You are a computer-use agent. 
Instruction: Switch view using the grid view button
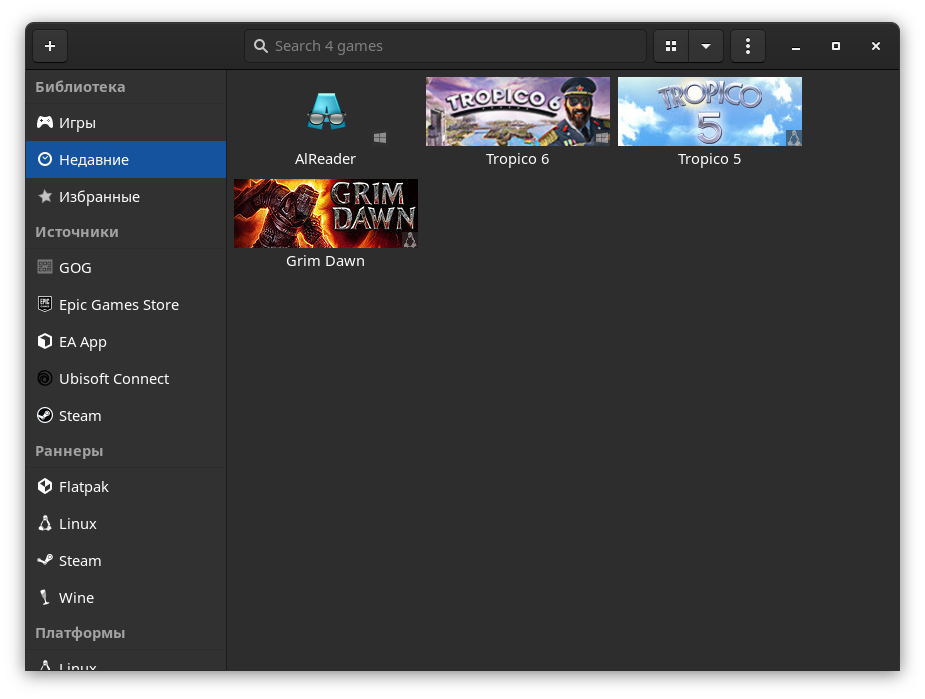(x=671, y=46)
